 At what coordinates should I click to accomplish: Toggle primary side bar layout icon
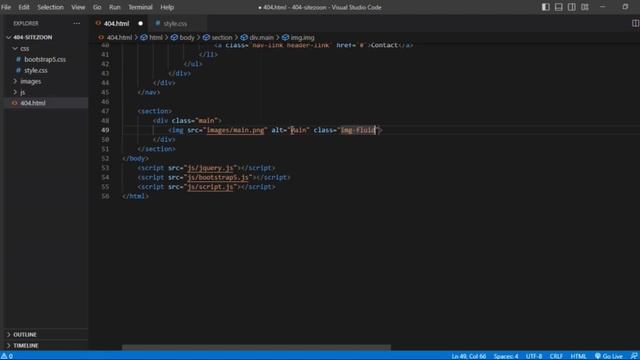click(545, 7)
